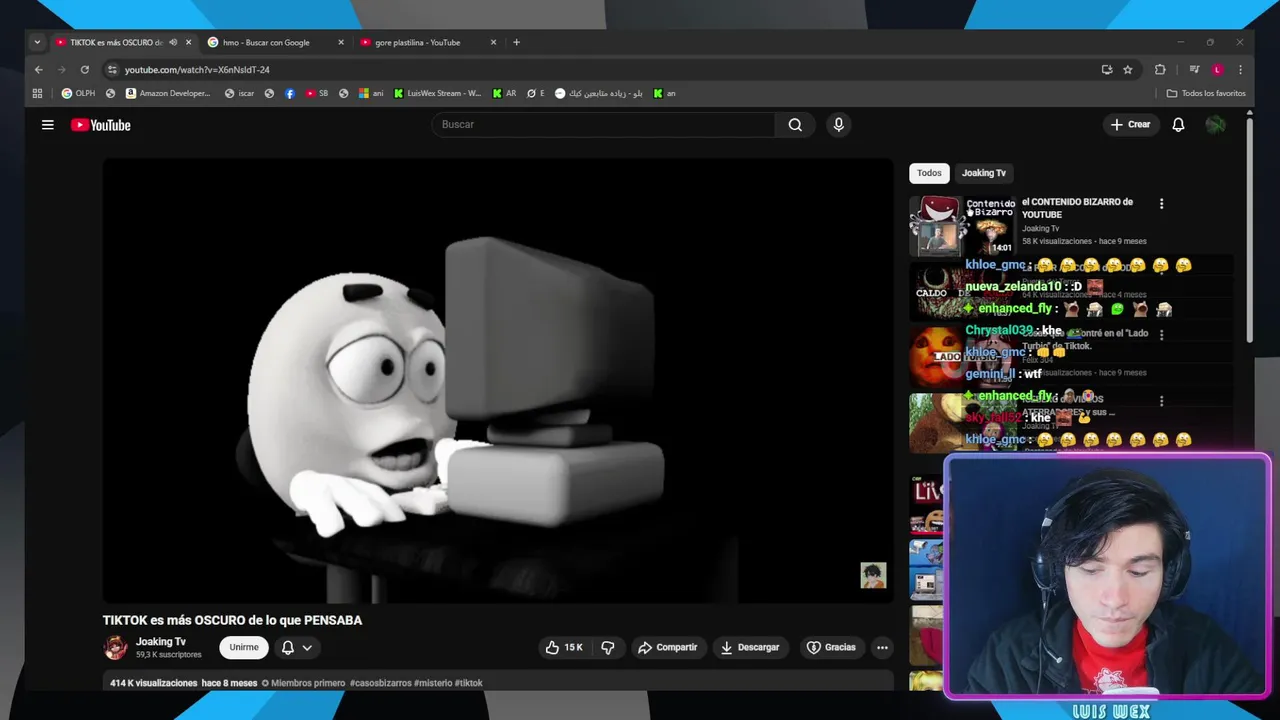The image size is (1280, 720).
Task: Open the YouTube hamburger guide menu
Action: pyautogui.click(x=47, y=125)
